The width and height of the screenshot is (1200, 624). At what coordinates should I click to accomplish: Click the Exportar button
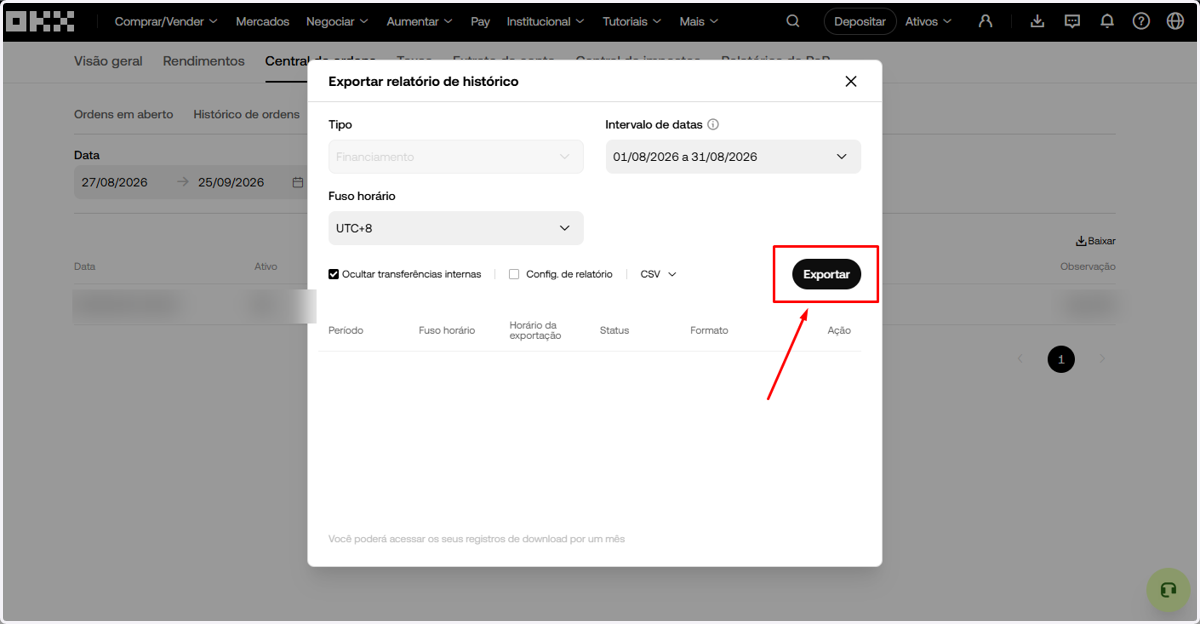point(826,274)
